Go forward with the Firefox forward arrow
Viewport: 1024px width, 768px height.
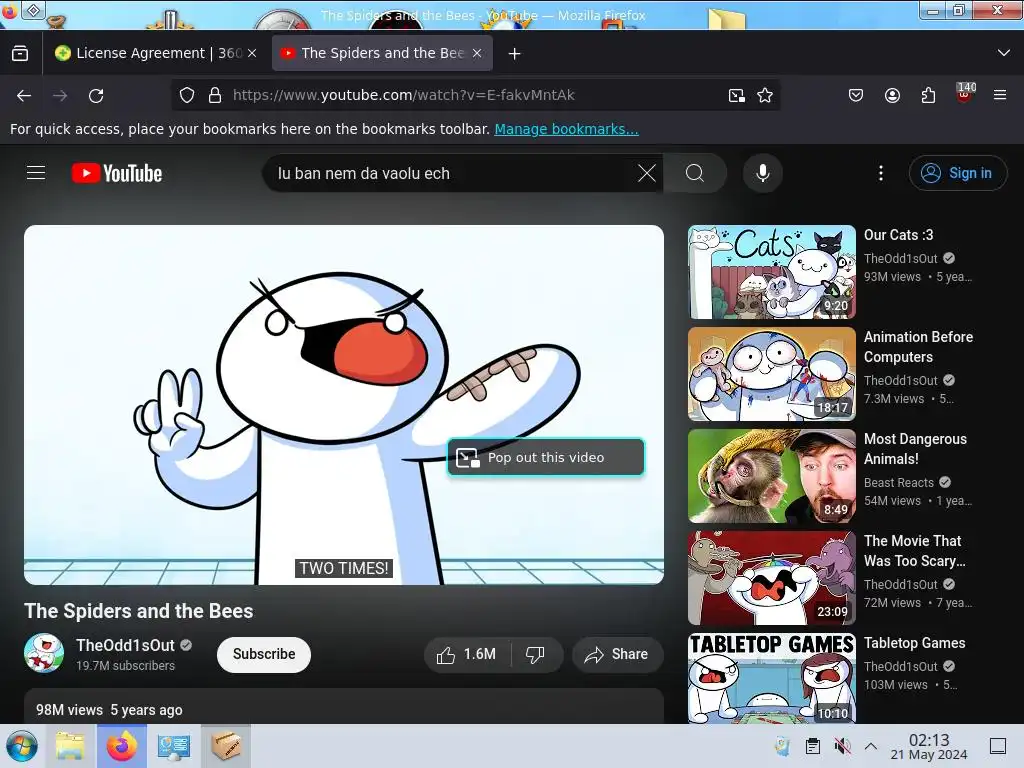(x=60, y=96)
